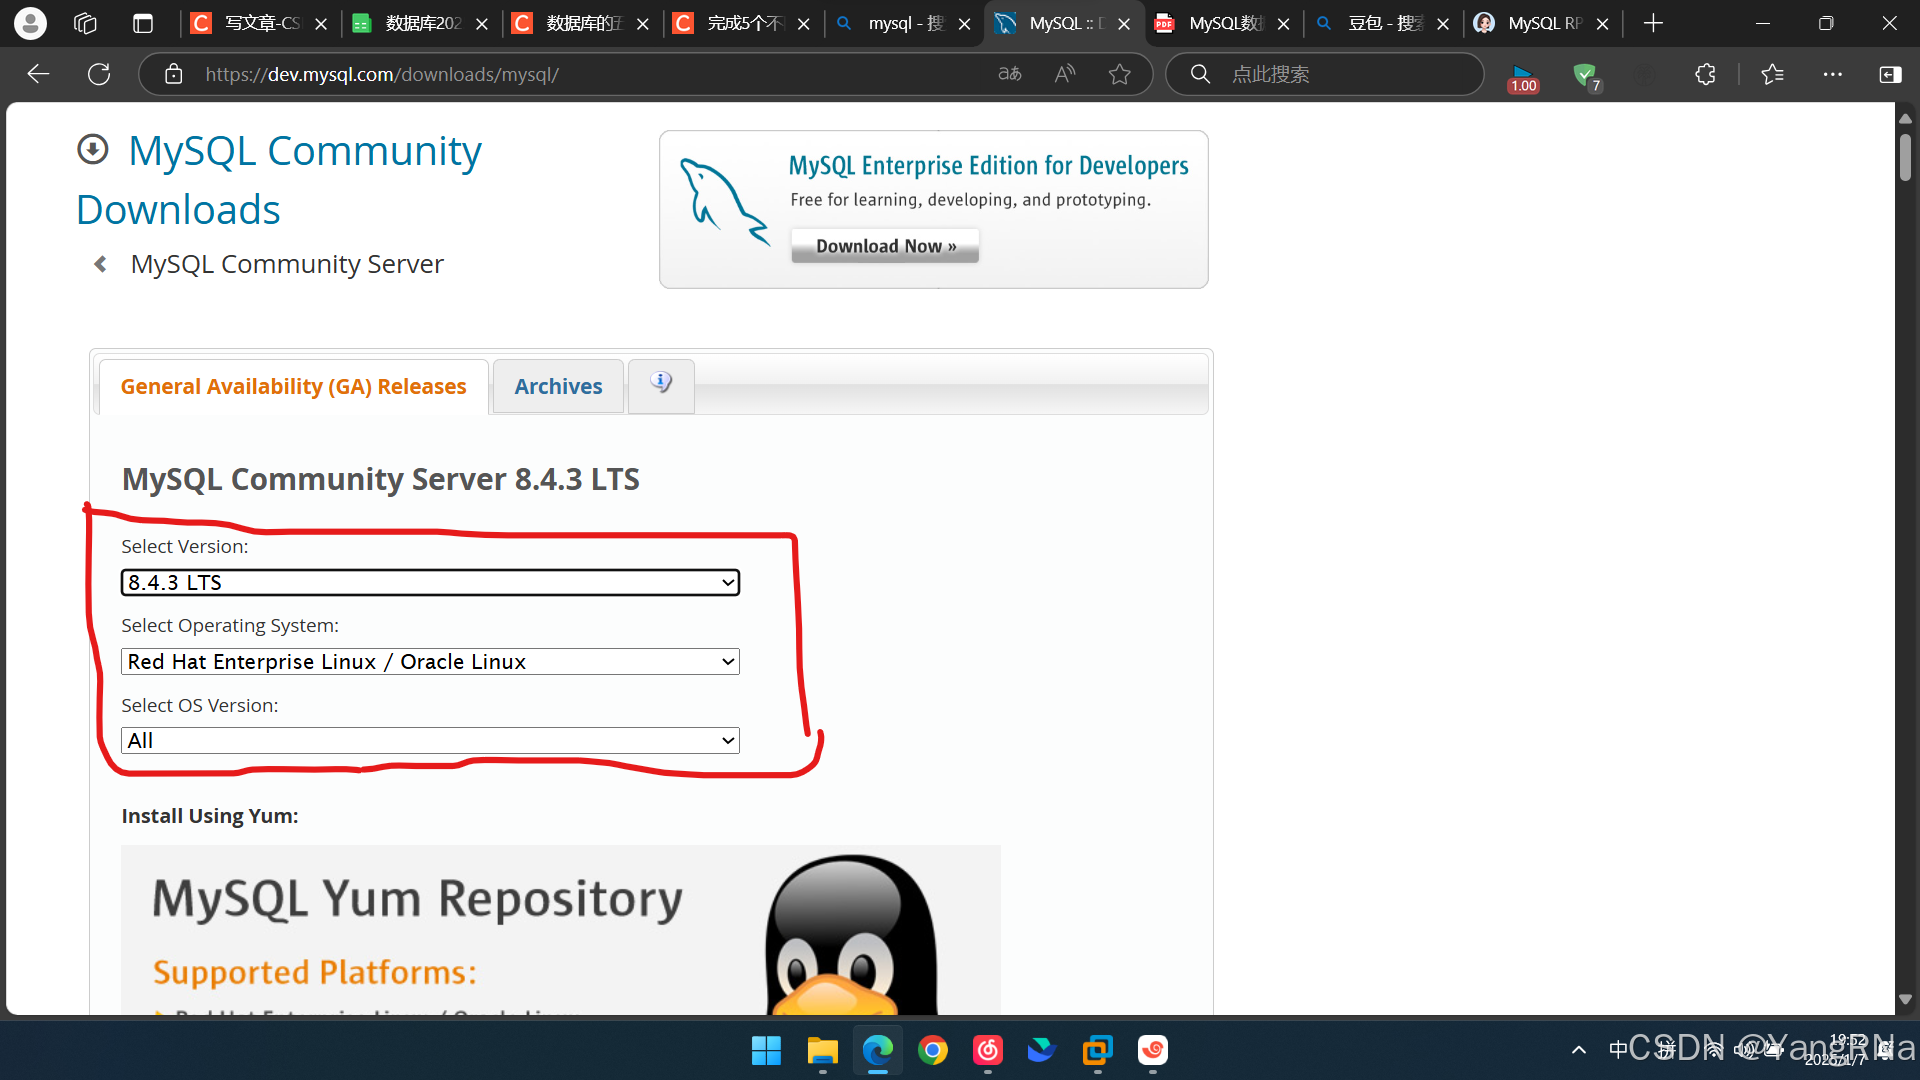The image size is (1920, 1080).
Task: Open File Explorer from the taskbar
Action: pos(822,1051)
